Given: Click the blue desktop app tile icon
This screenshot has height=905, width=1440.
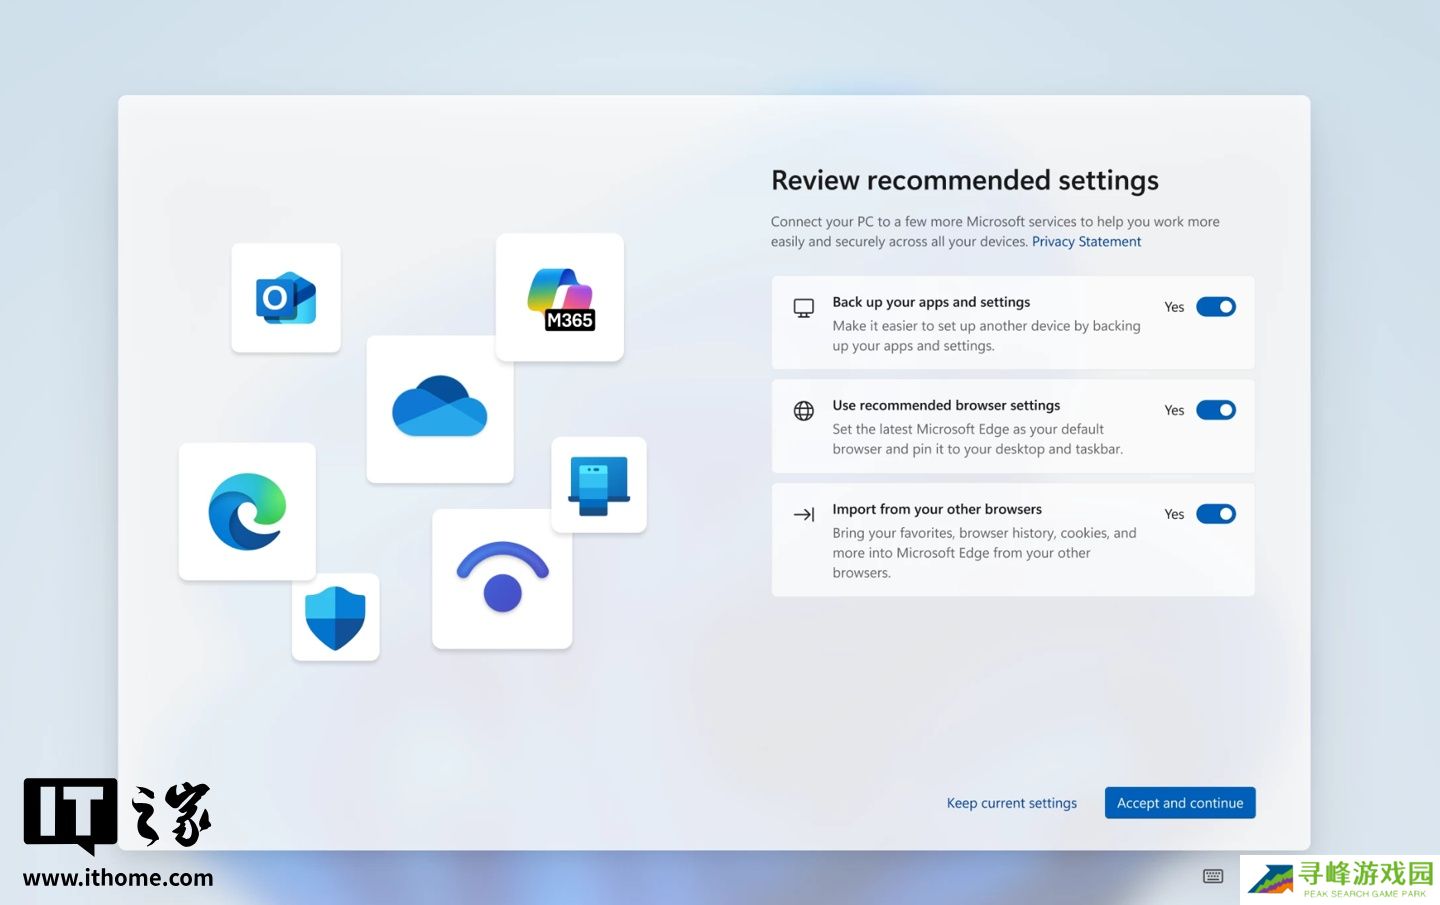Looking at the screenshot, I should pyautogui.click(x=598, y=485).
